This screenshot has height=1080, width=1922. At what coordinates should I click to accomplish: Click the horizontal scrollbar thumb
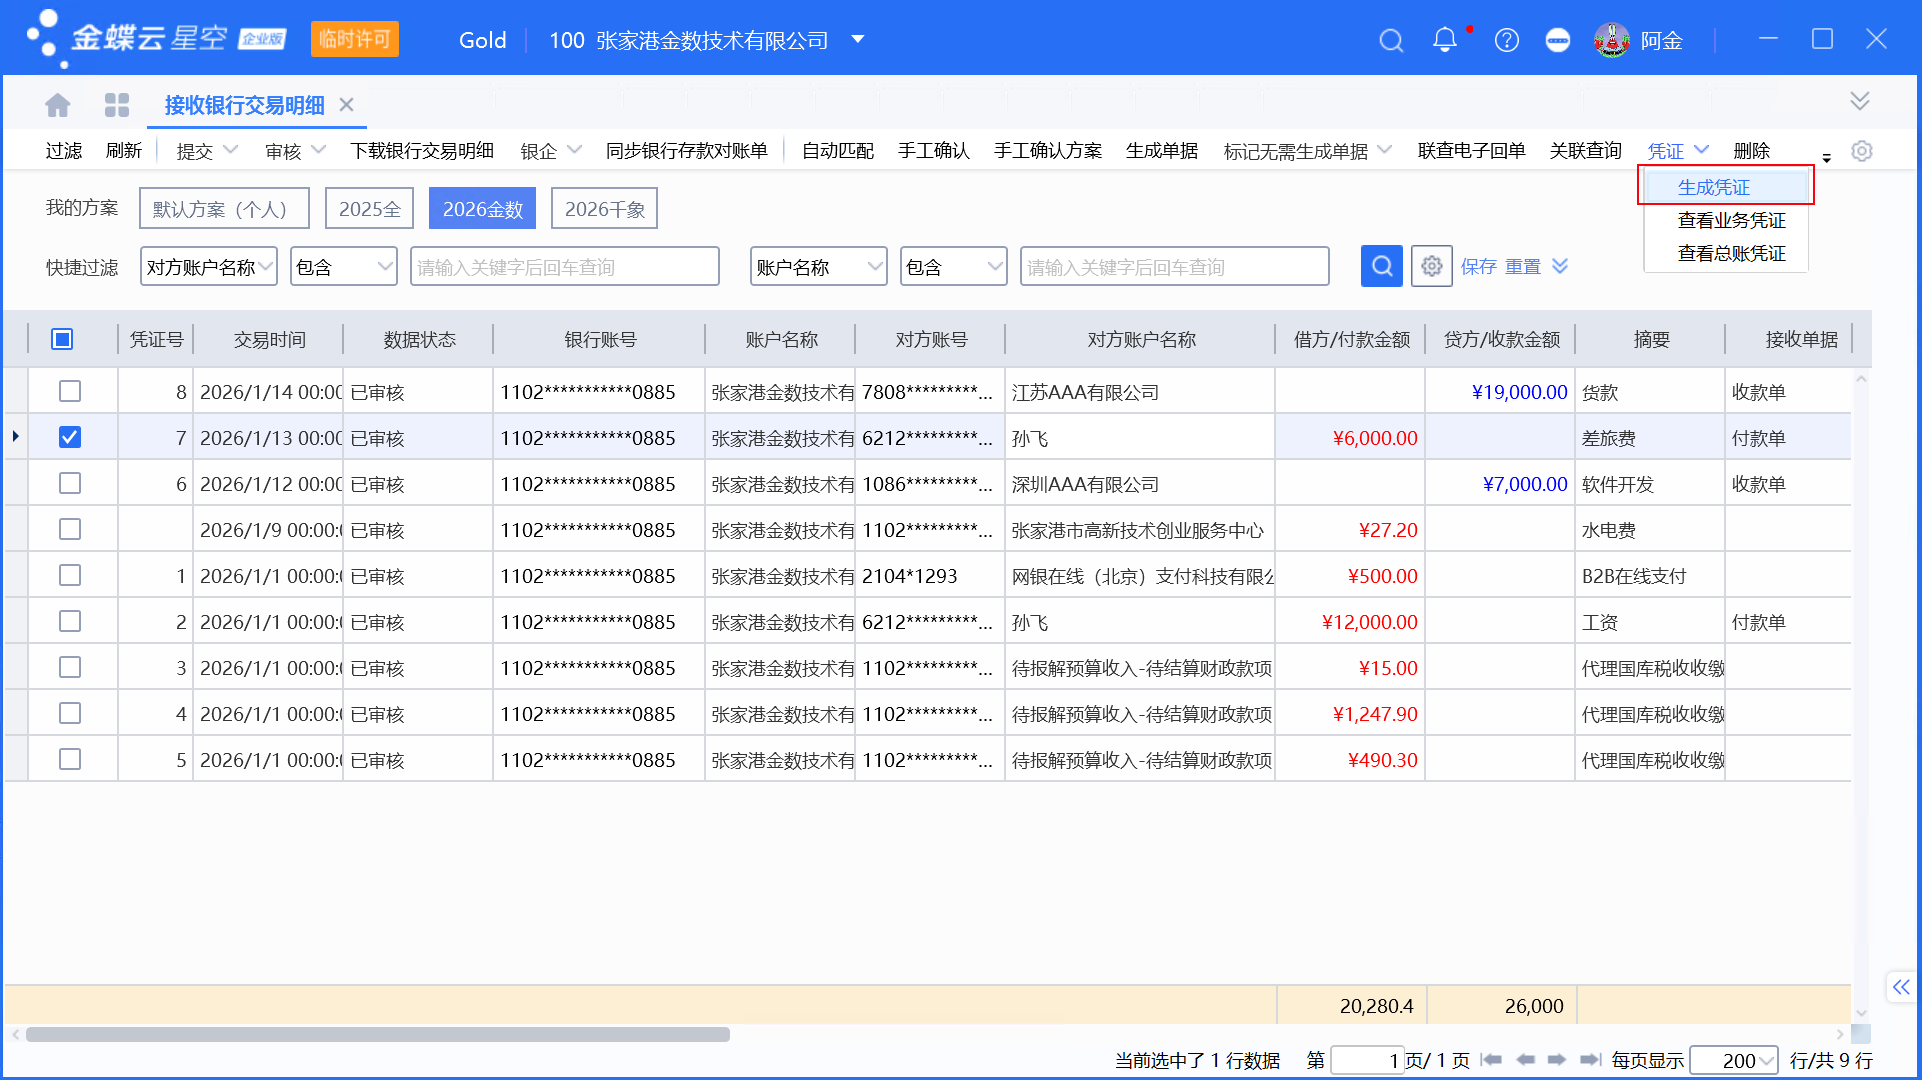pos(378,1034)
